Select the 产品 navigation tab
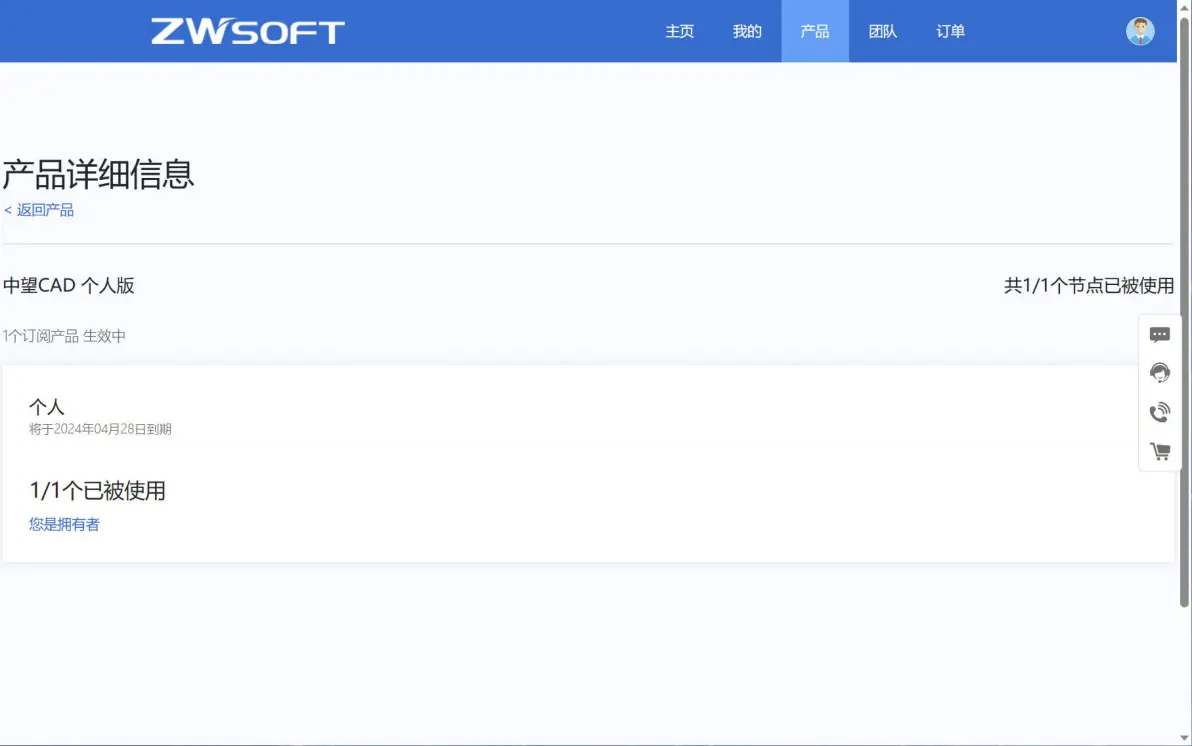This screenshot has width=1192, height=746. (815, 31)
